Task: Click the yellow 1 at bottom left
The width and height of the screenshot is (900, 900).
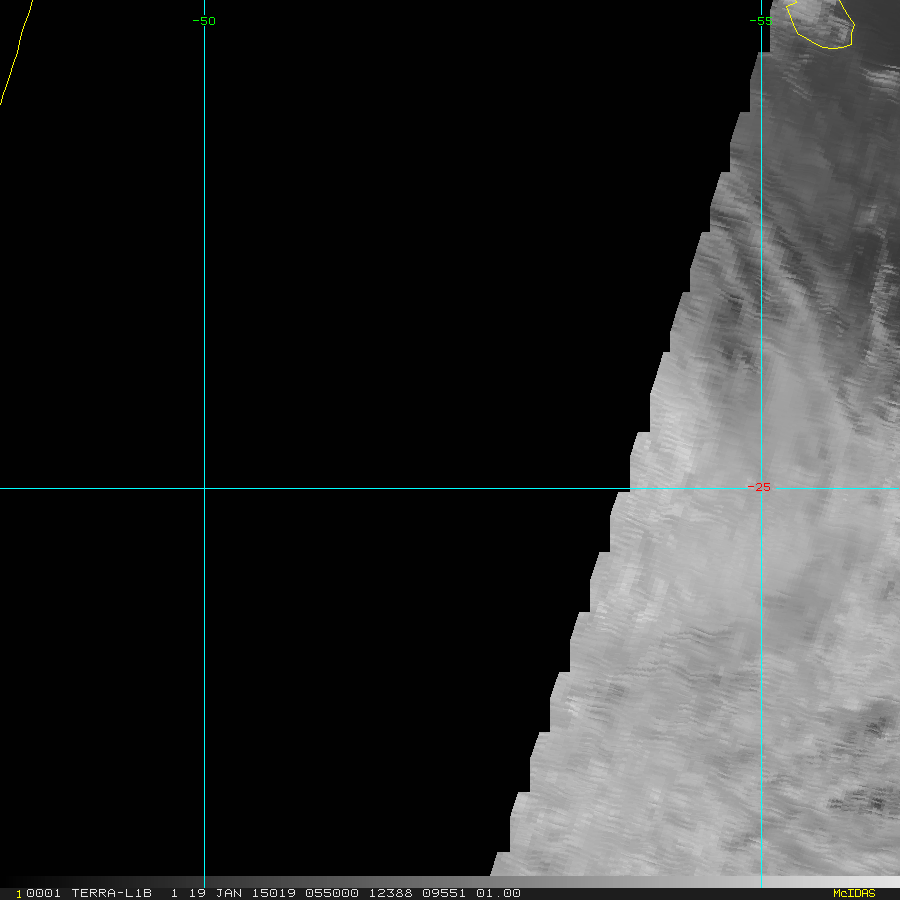Action: (x=19, y=894)
